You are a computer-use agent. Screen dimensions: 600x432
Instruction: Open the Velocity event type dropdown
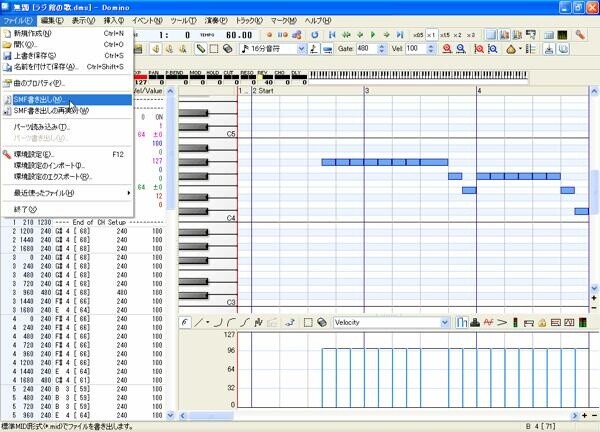[445, 323]
